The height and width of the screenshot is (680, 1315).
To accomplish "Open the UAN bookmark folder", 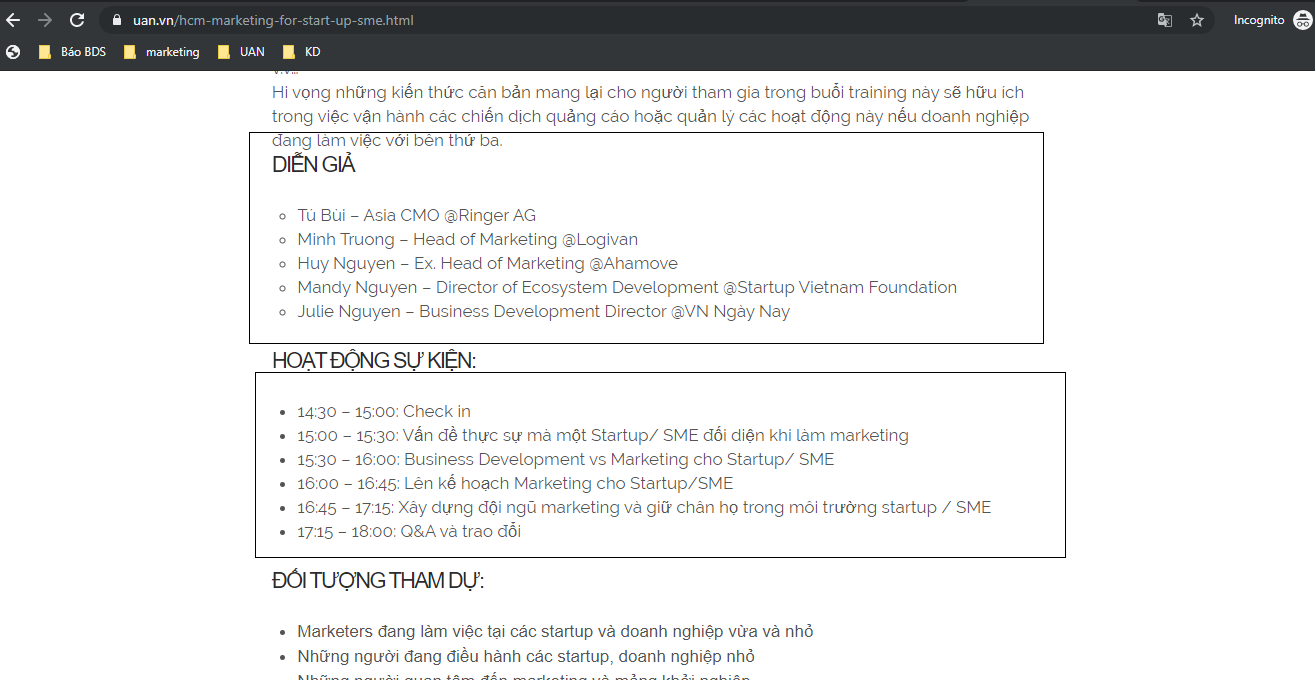I will (241, 52).
